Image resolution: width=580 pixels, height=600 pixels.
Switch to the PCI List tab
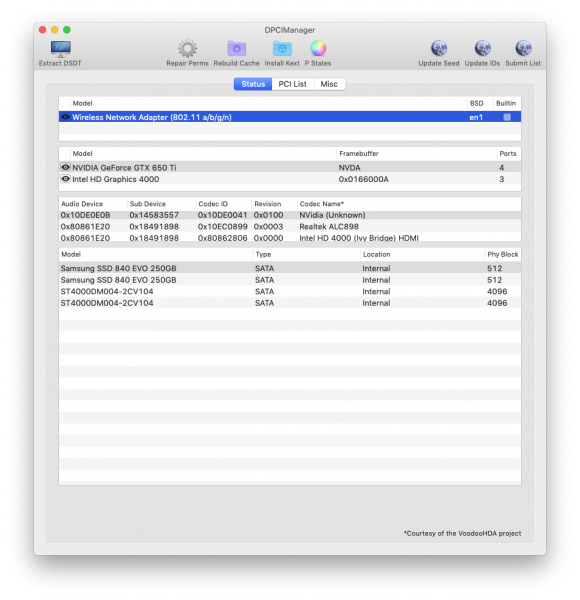[x=293, y=84]
